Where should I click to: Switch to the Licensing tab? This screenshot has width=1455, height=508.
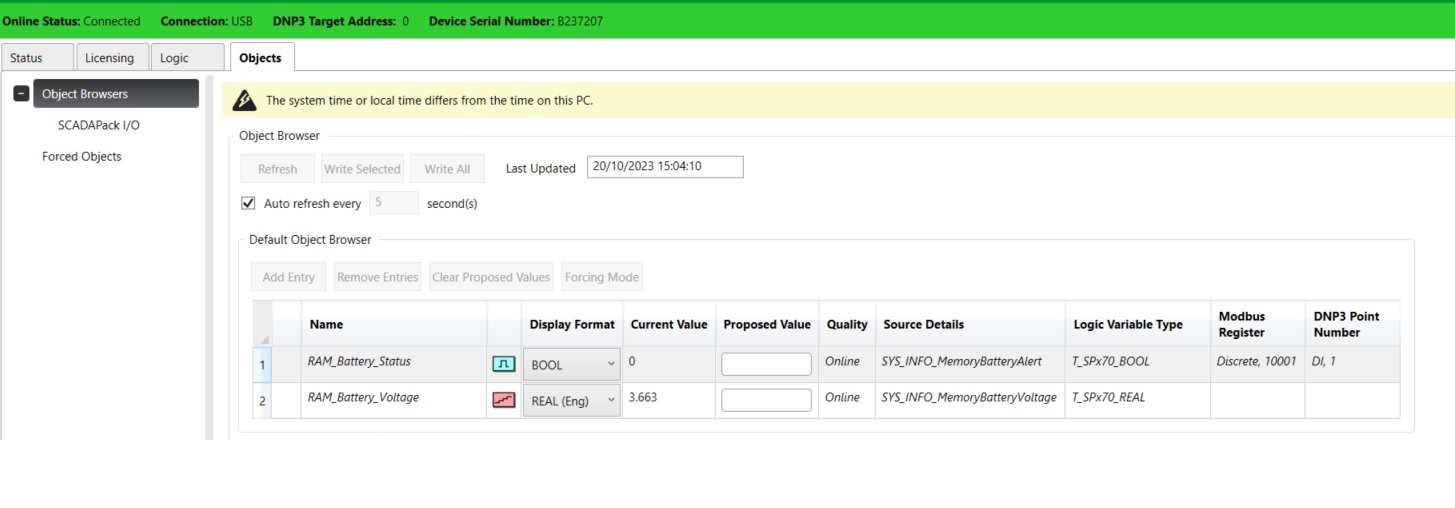coord(111,58)
